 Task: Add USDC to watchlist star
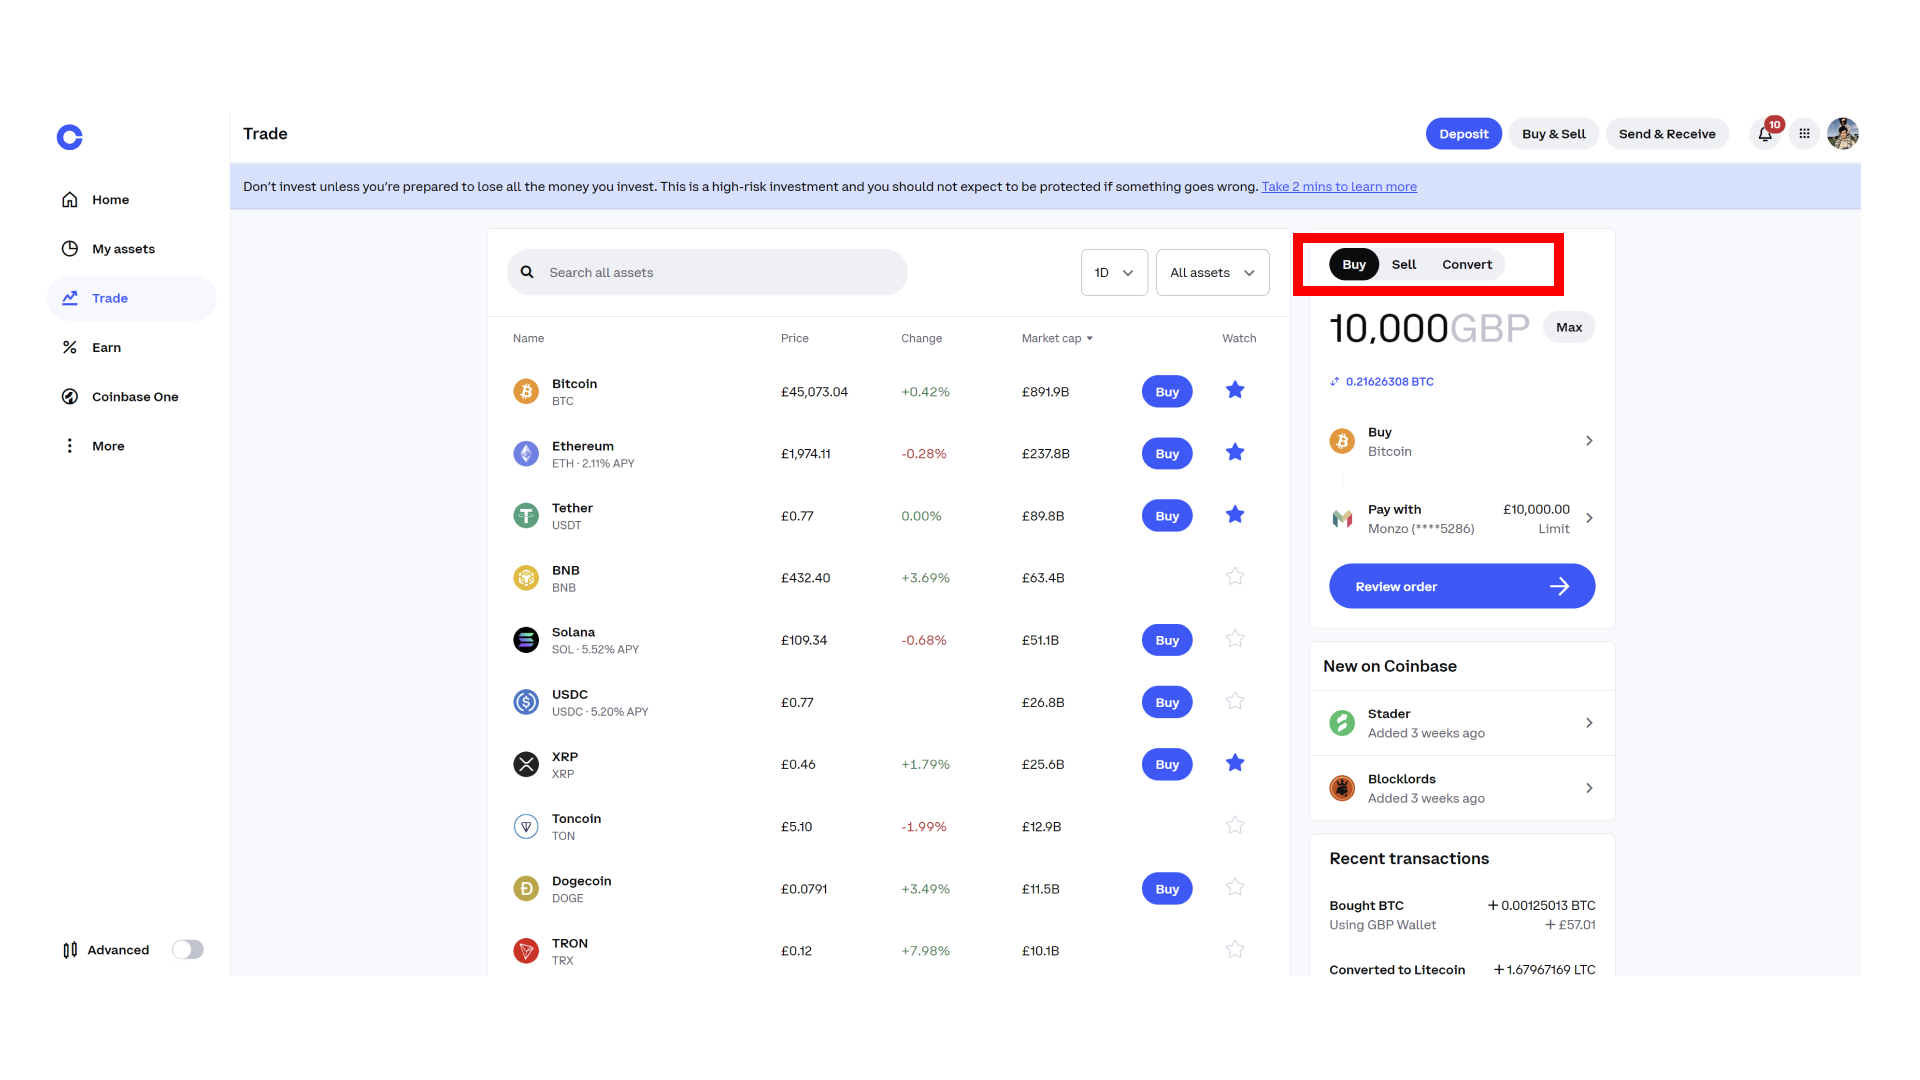[x=1235, y=701]
